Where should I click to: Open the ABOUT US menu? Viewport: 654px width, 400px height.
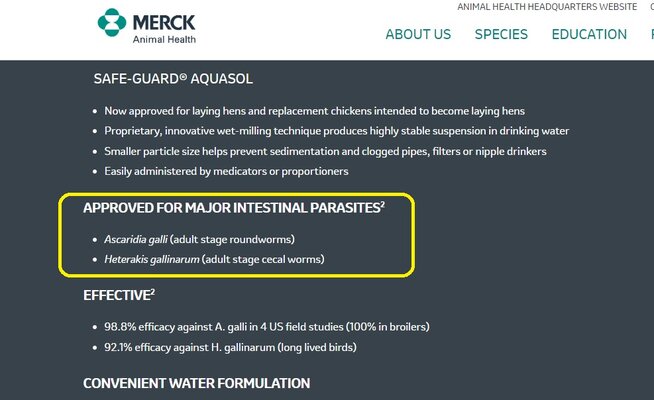[418, 34]
